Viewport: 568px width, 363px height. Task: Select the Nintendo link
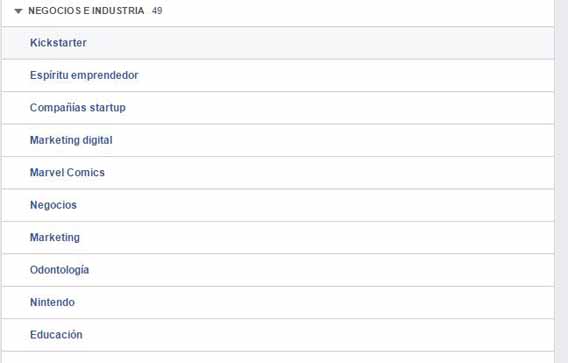tap(52, 302)
